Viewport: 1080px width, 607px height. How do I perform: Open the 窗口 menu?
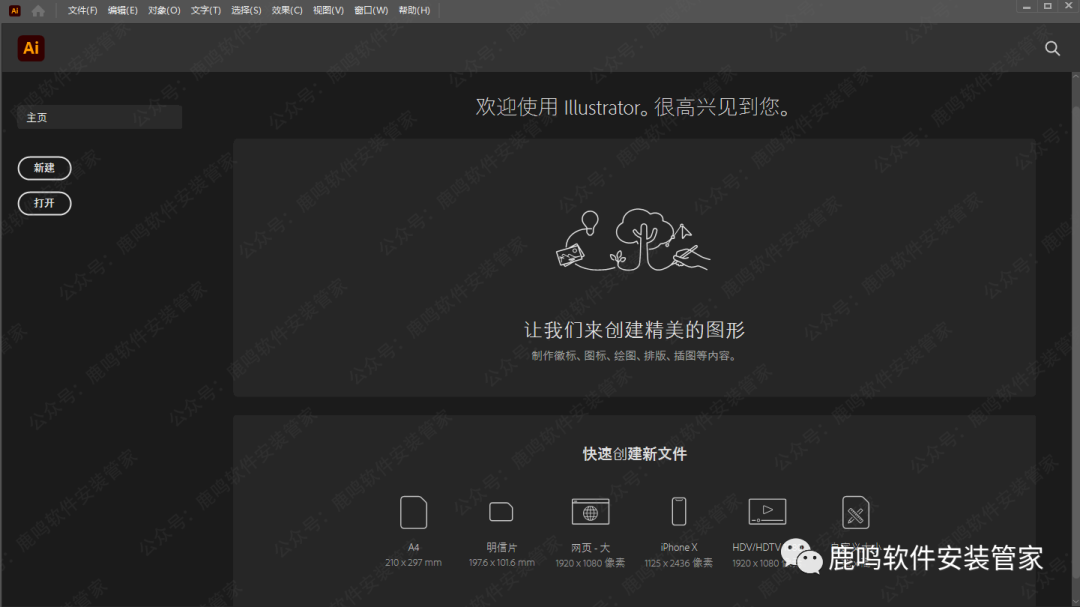[x=370, y=9]
